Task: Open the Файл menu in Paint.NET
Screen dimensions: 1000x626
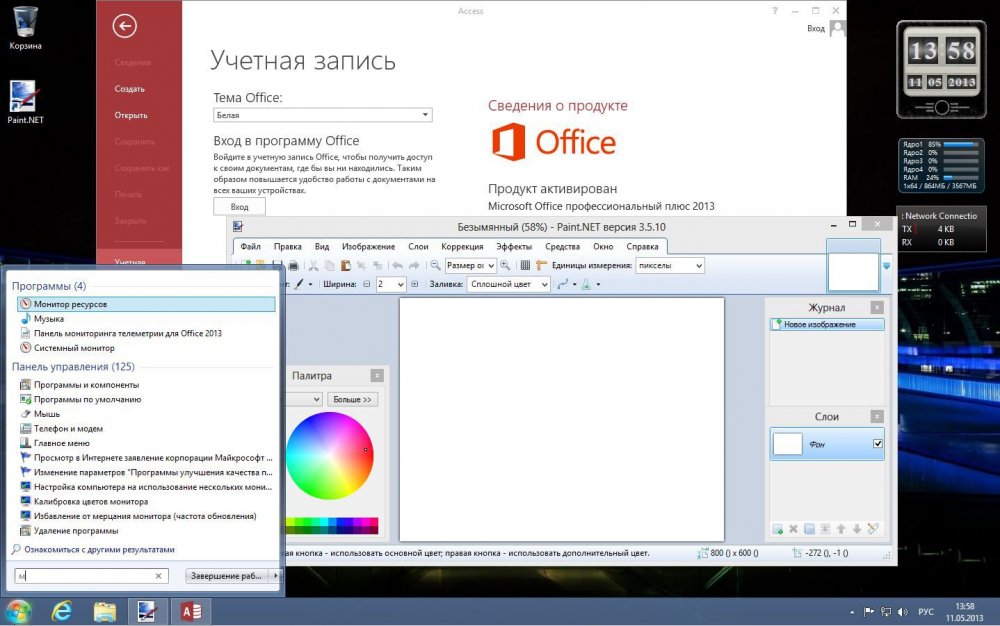Action: click(251, 246)
